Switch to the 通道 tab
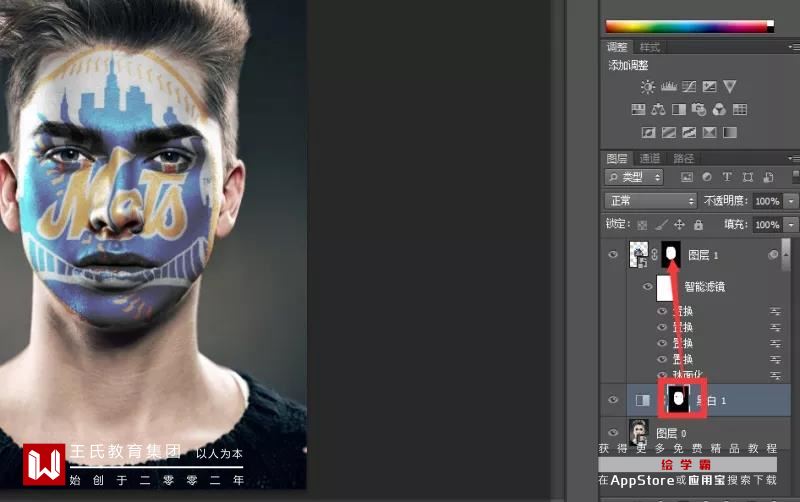Image resolution: width=800 pixels, height=502 pixels. [649, 158]
